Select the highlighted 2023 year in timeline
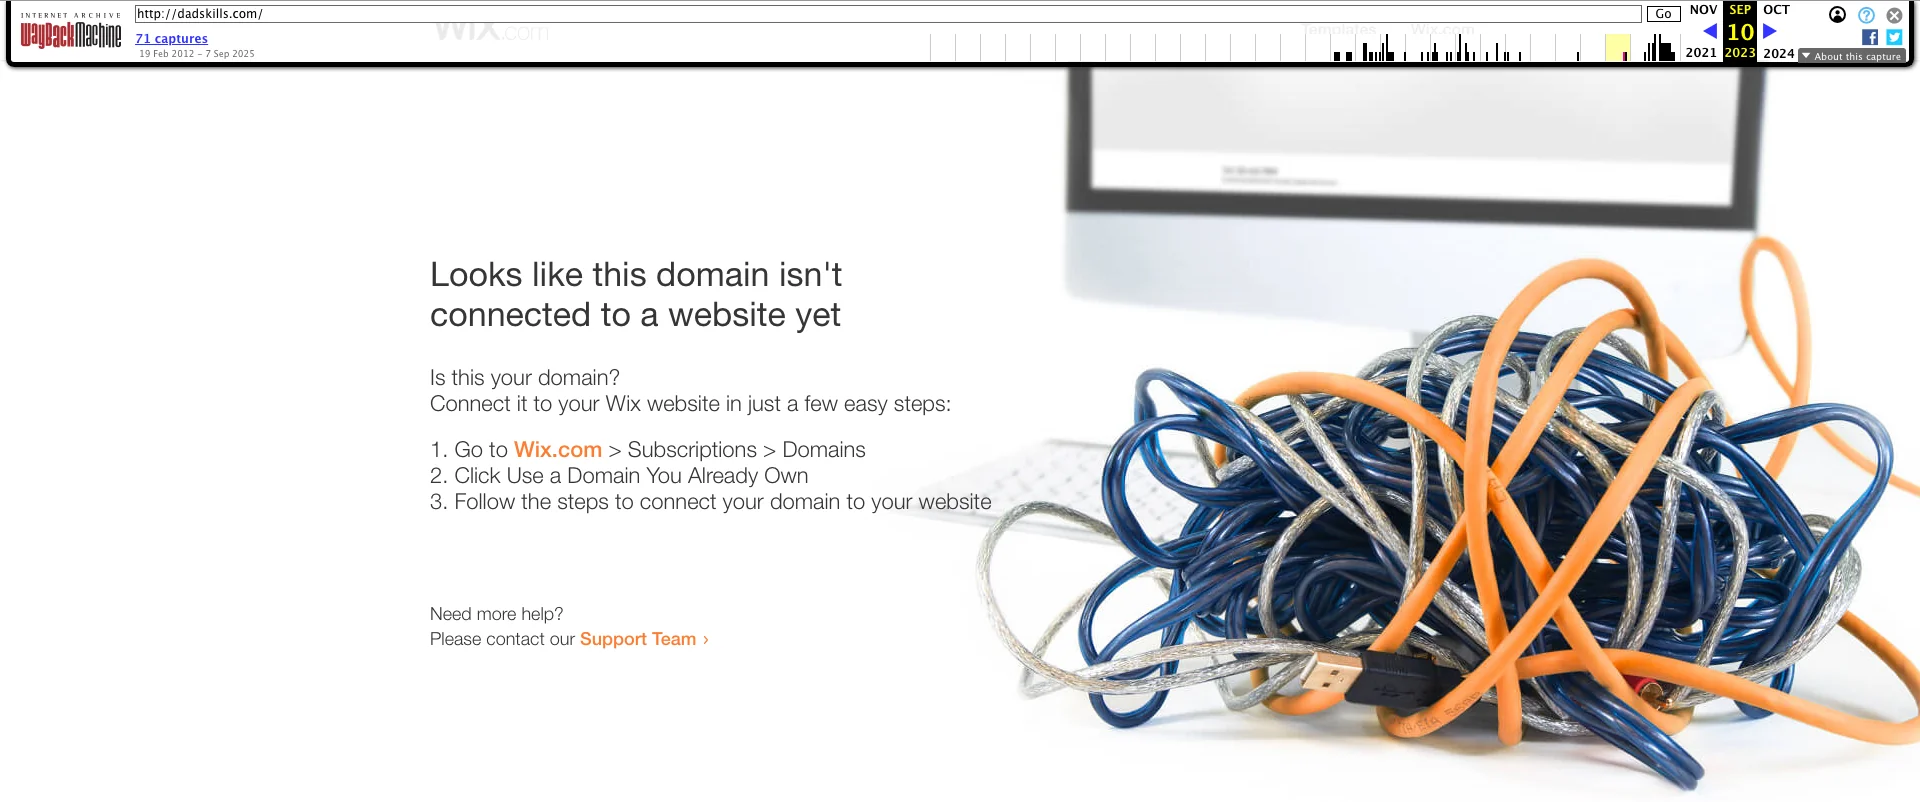The width and height of the screenshot is (1920, 802). 1740,53
